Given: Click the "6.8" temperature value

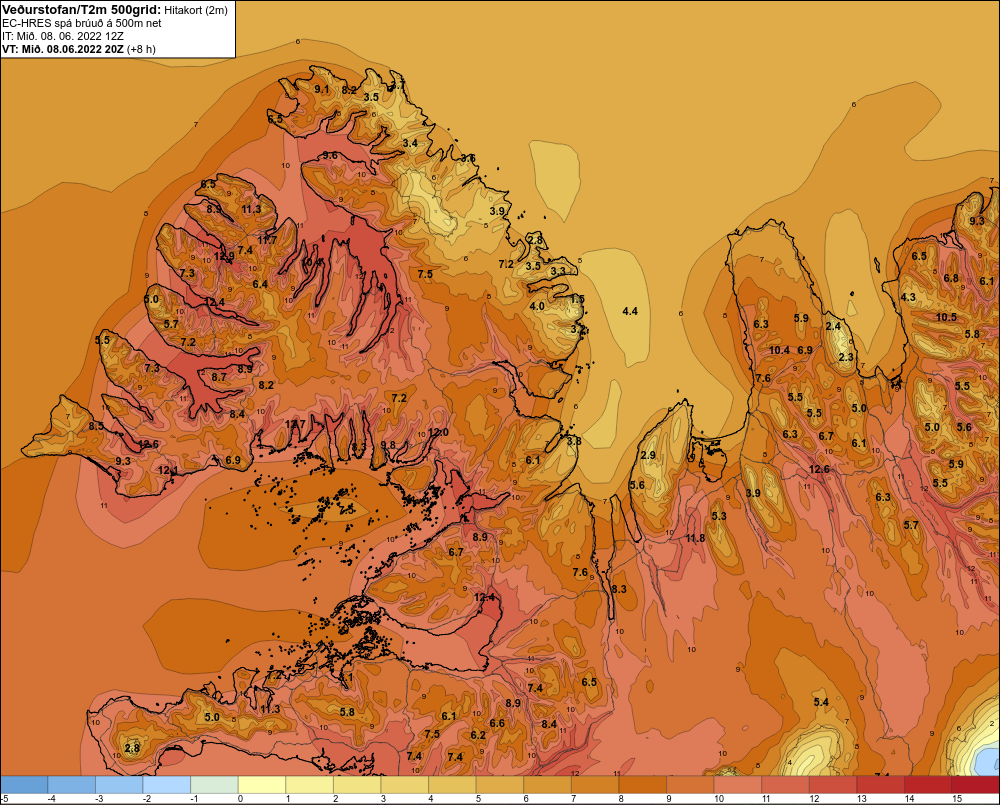Looking at the screenshot, I should tap(951, 278).
